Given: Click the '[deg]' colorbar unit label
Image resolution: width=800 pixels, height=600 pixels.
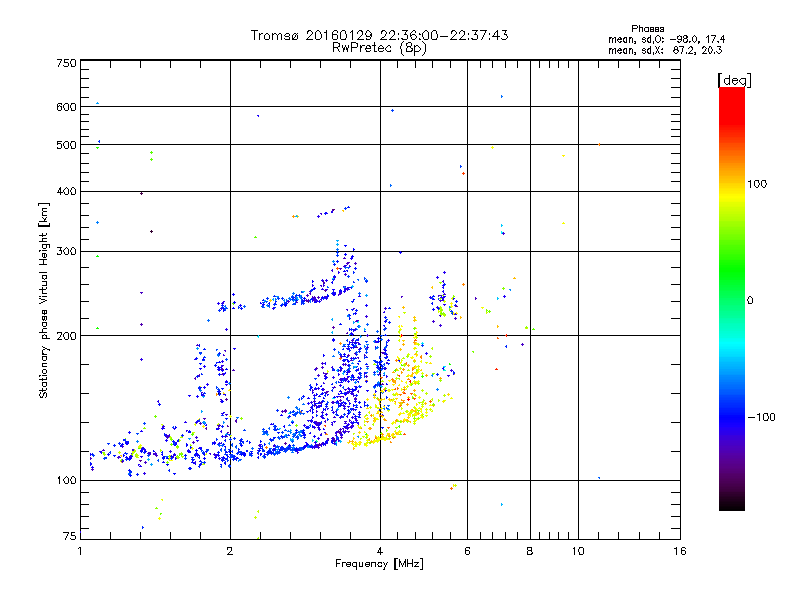Looking at the screenshot, I should click(734, 80).
